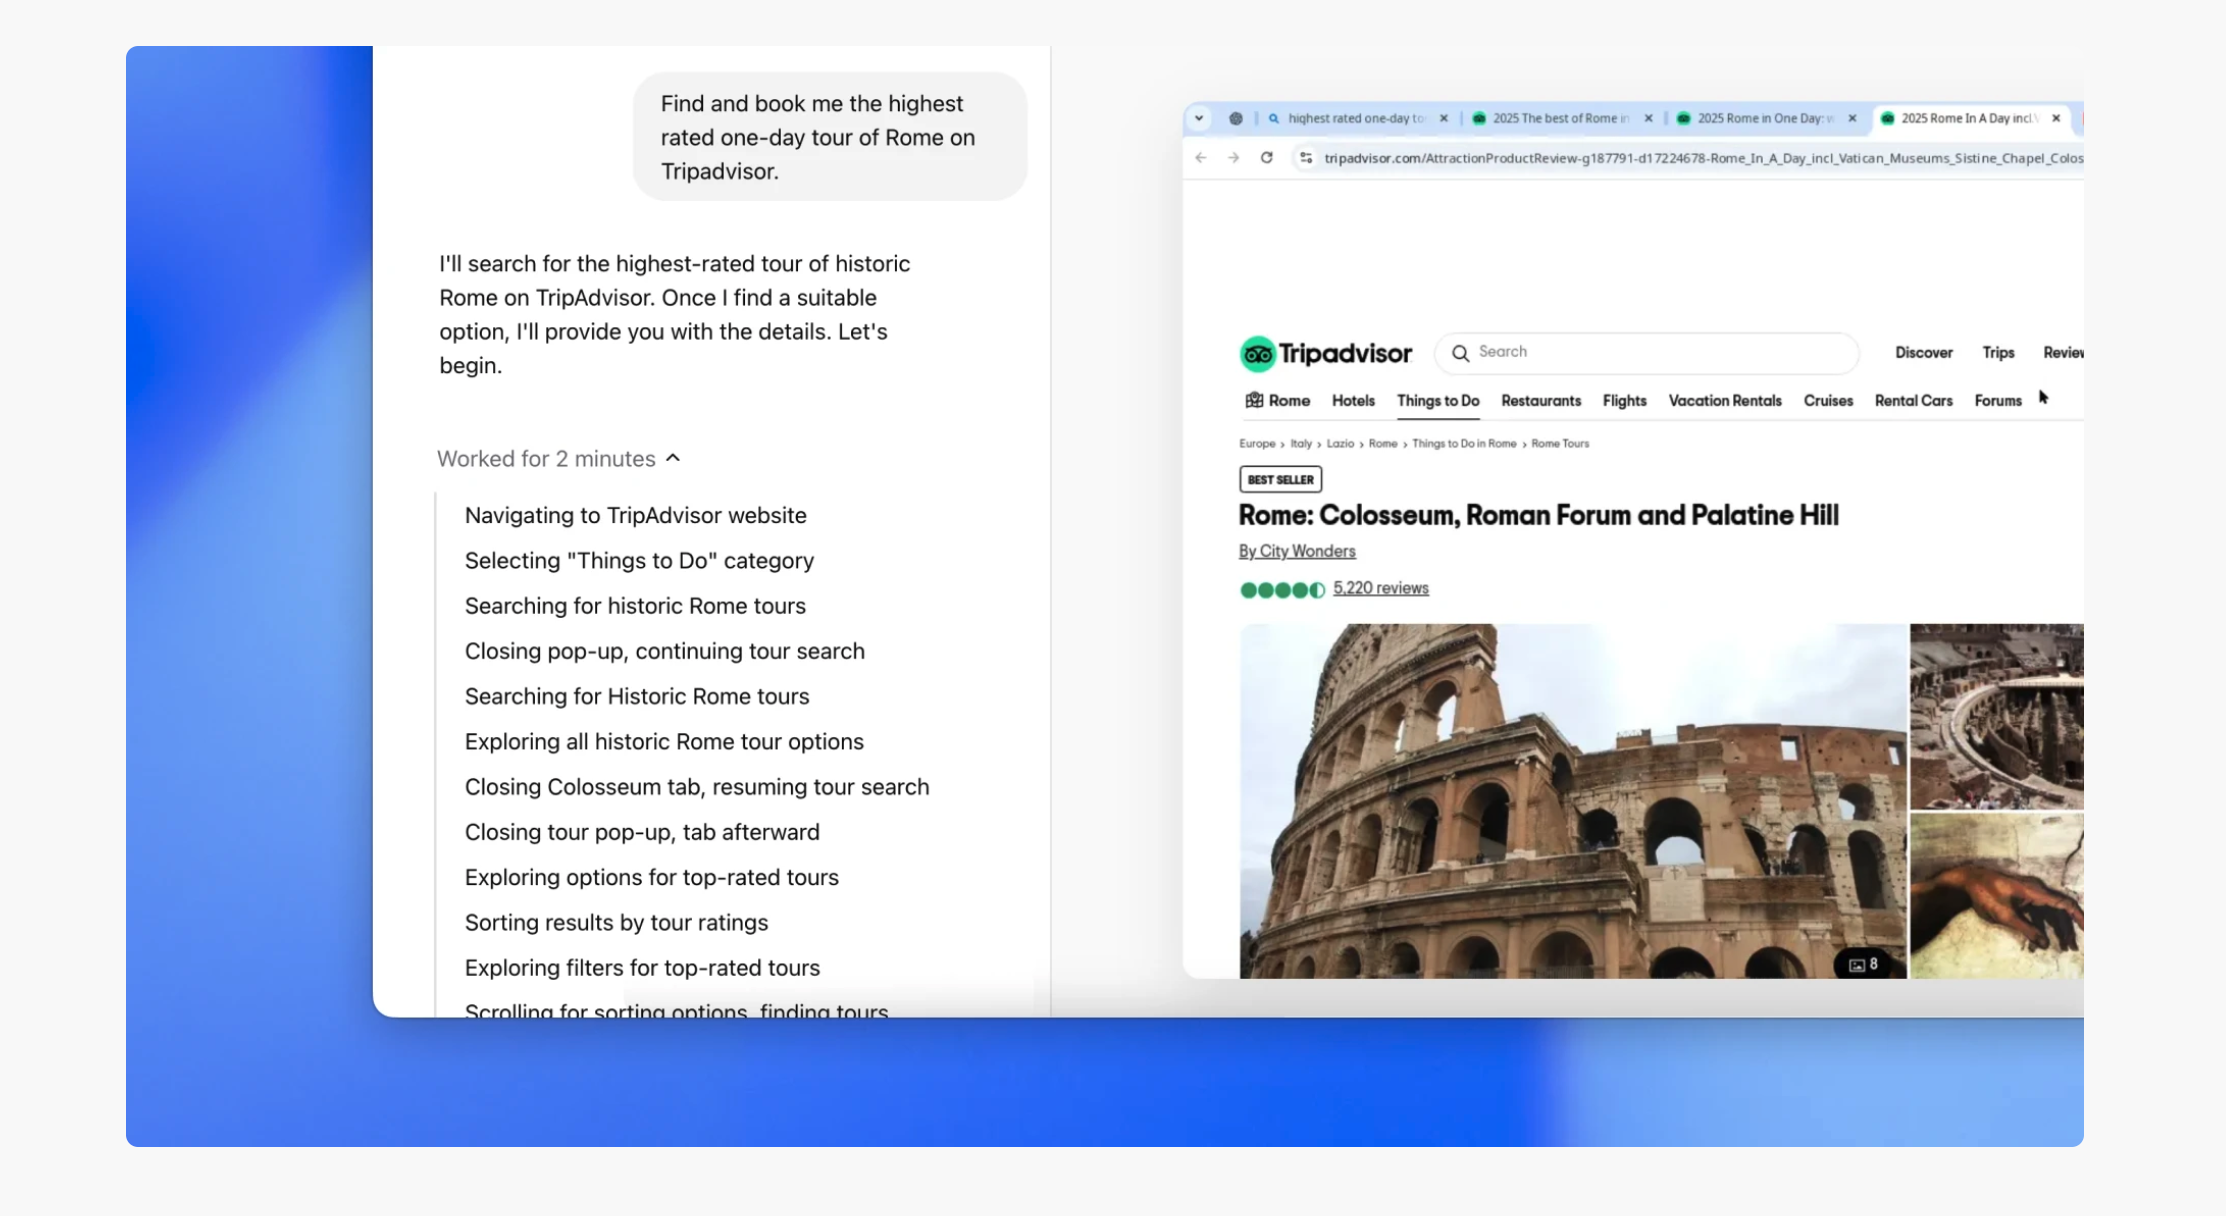Go forward in browser history
This screenshot has height=1216, width=2226.
coord(1234,158)
